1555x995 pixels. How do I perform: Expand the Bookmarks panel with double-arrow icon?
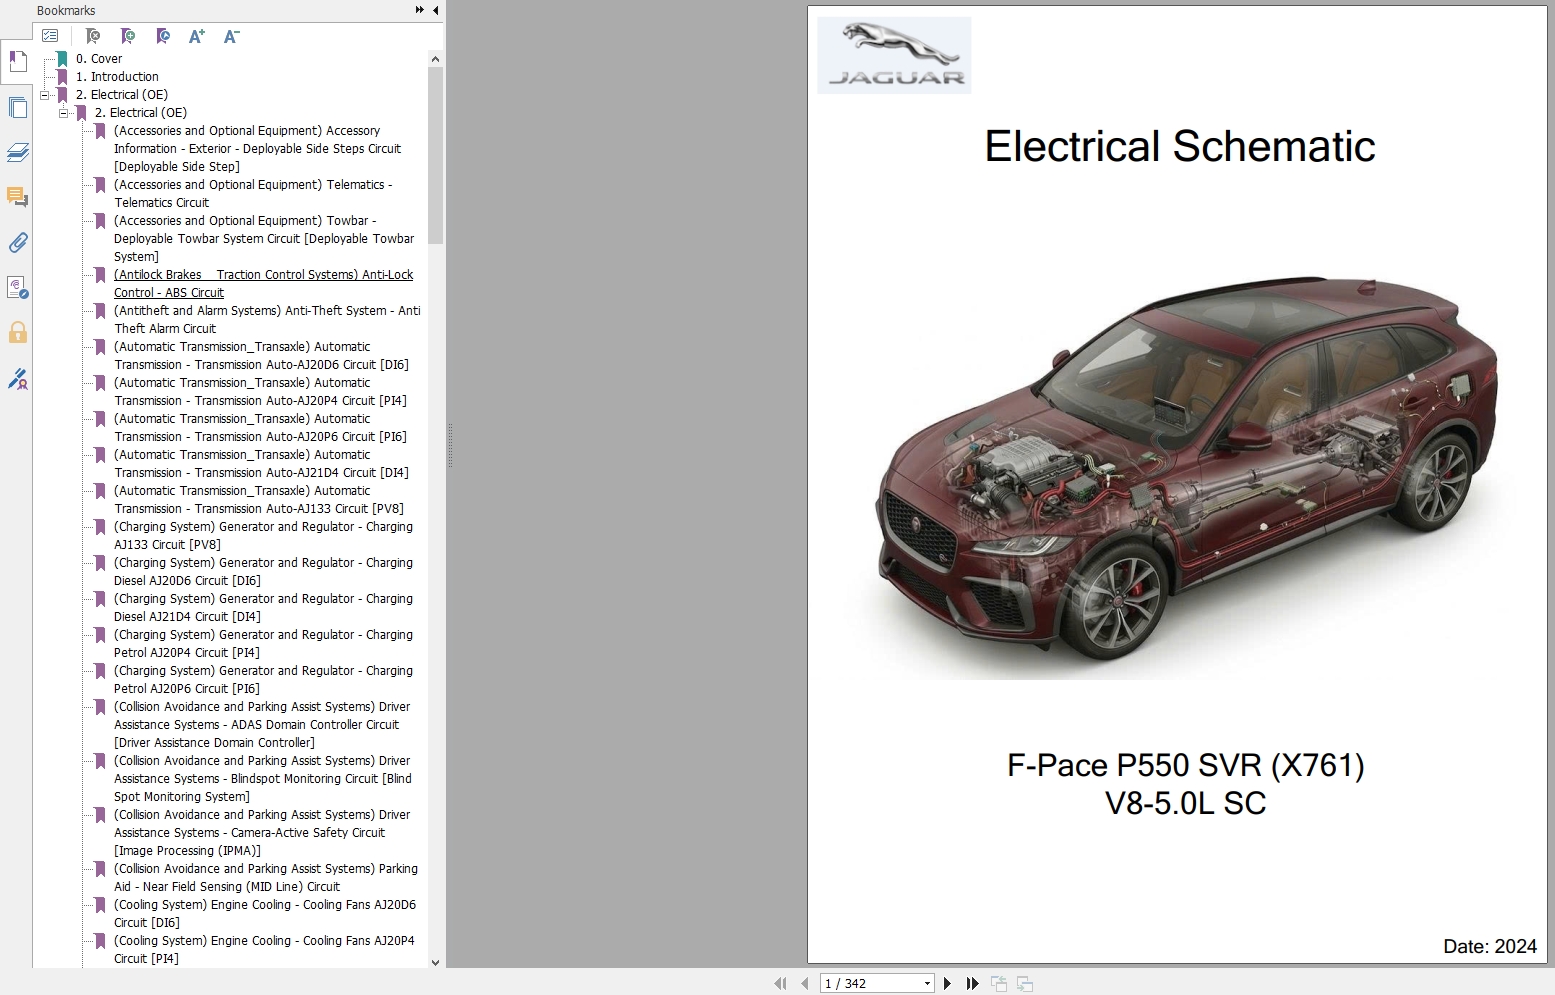pyautogui.click(x=420, y=10)
